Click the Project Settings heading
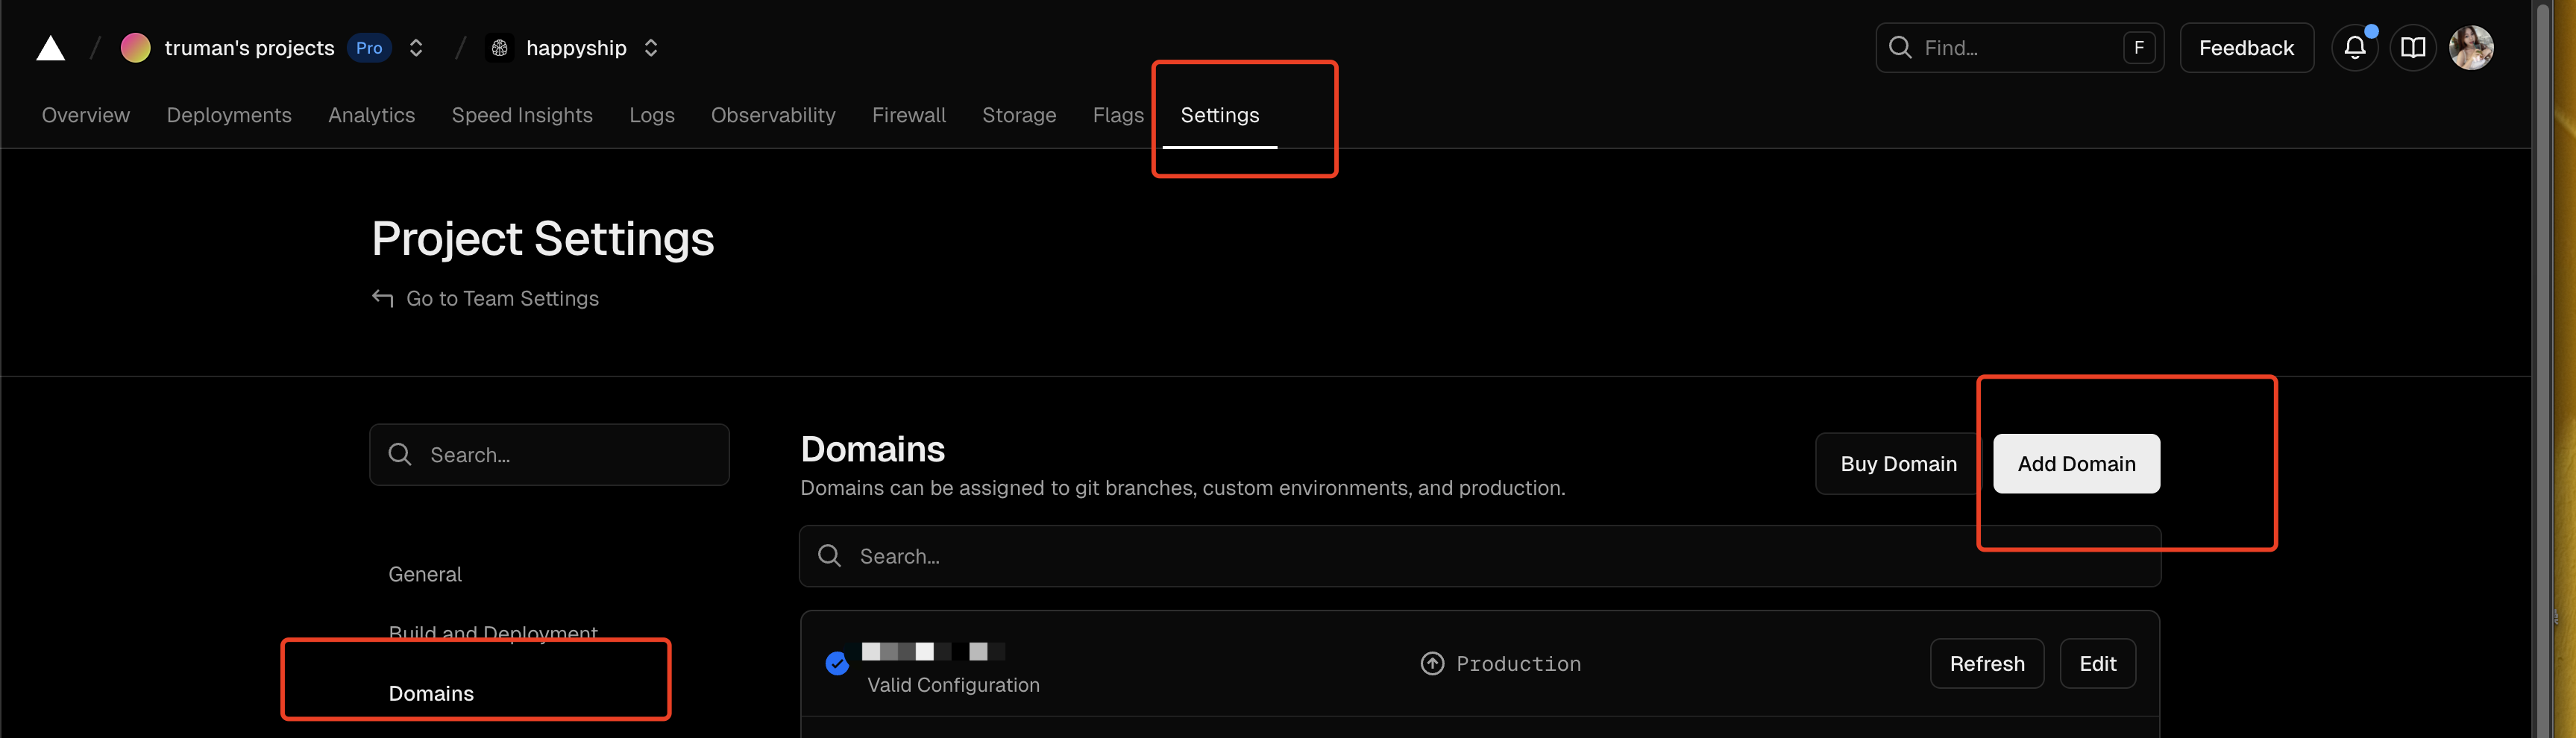Screen dimensions: 2576x738 point(543,239)
